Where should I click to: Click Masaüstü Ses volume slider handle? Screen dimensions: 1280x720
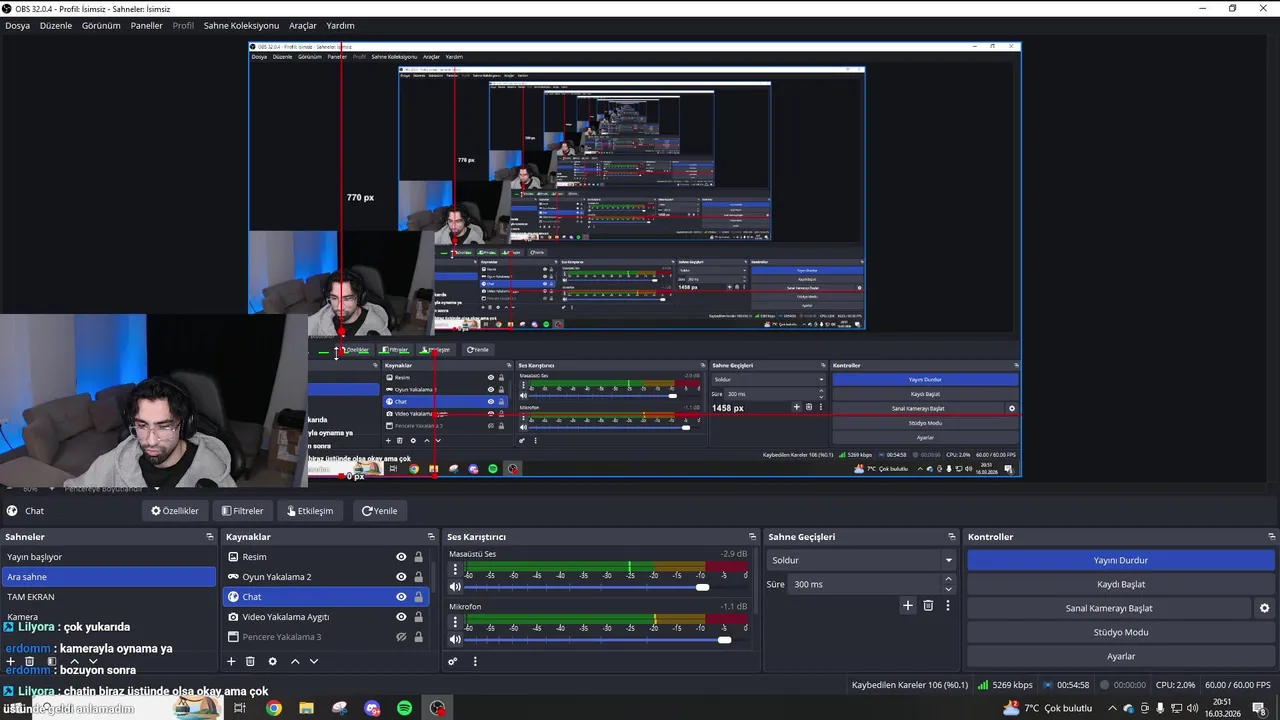tap(702, 587)
